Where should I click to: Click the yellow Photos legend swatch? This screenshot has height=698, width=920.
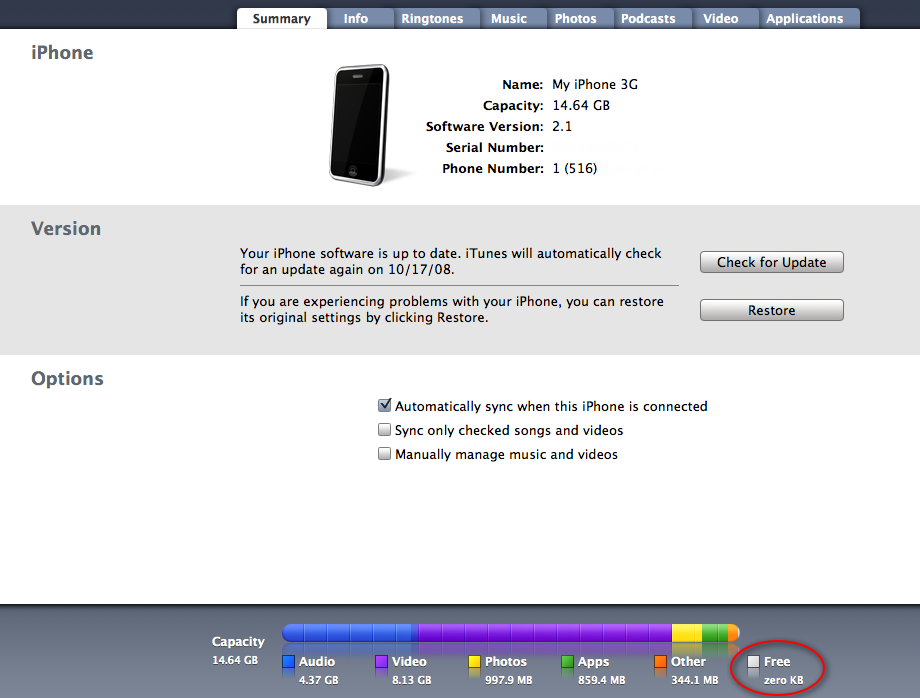coord(475,662)
